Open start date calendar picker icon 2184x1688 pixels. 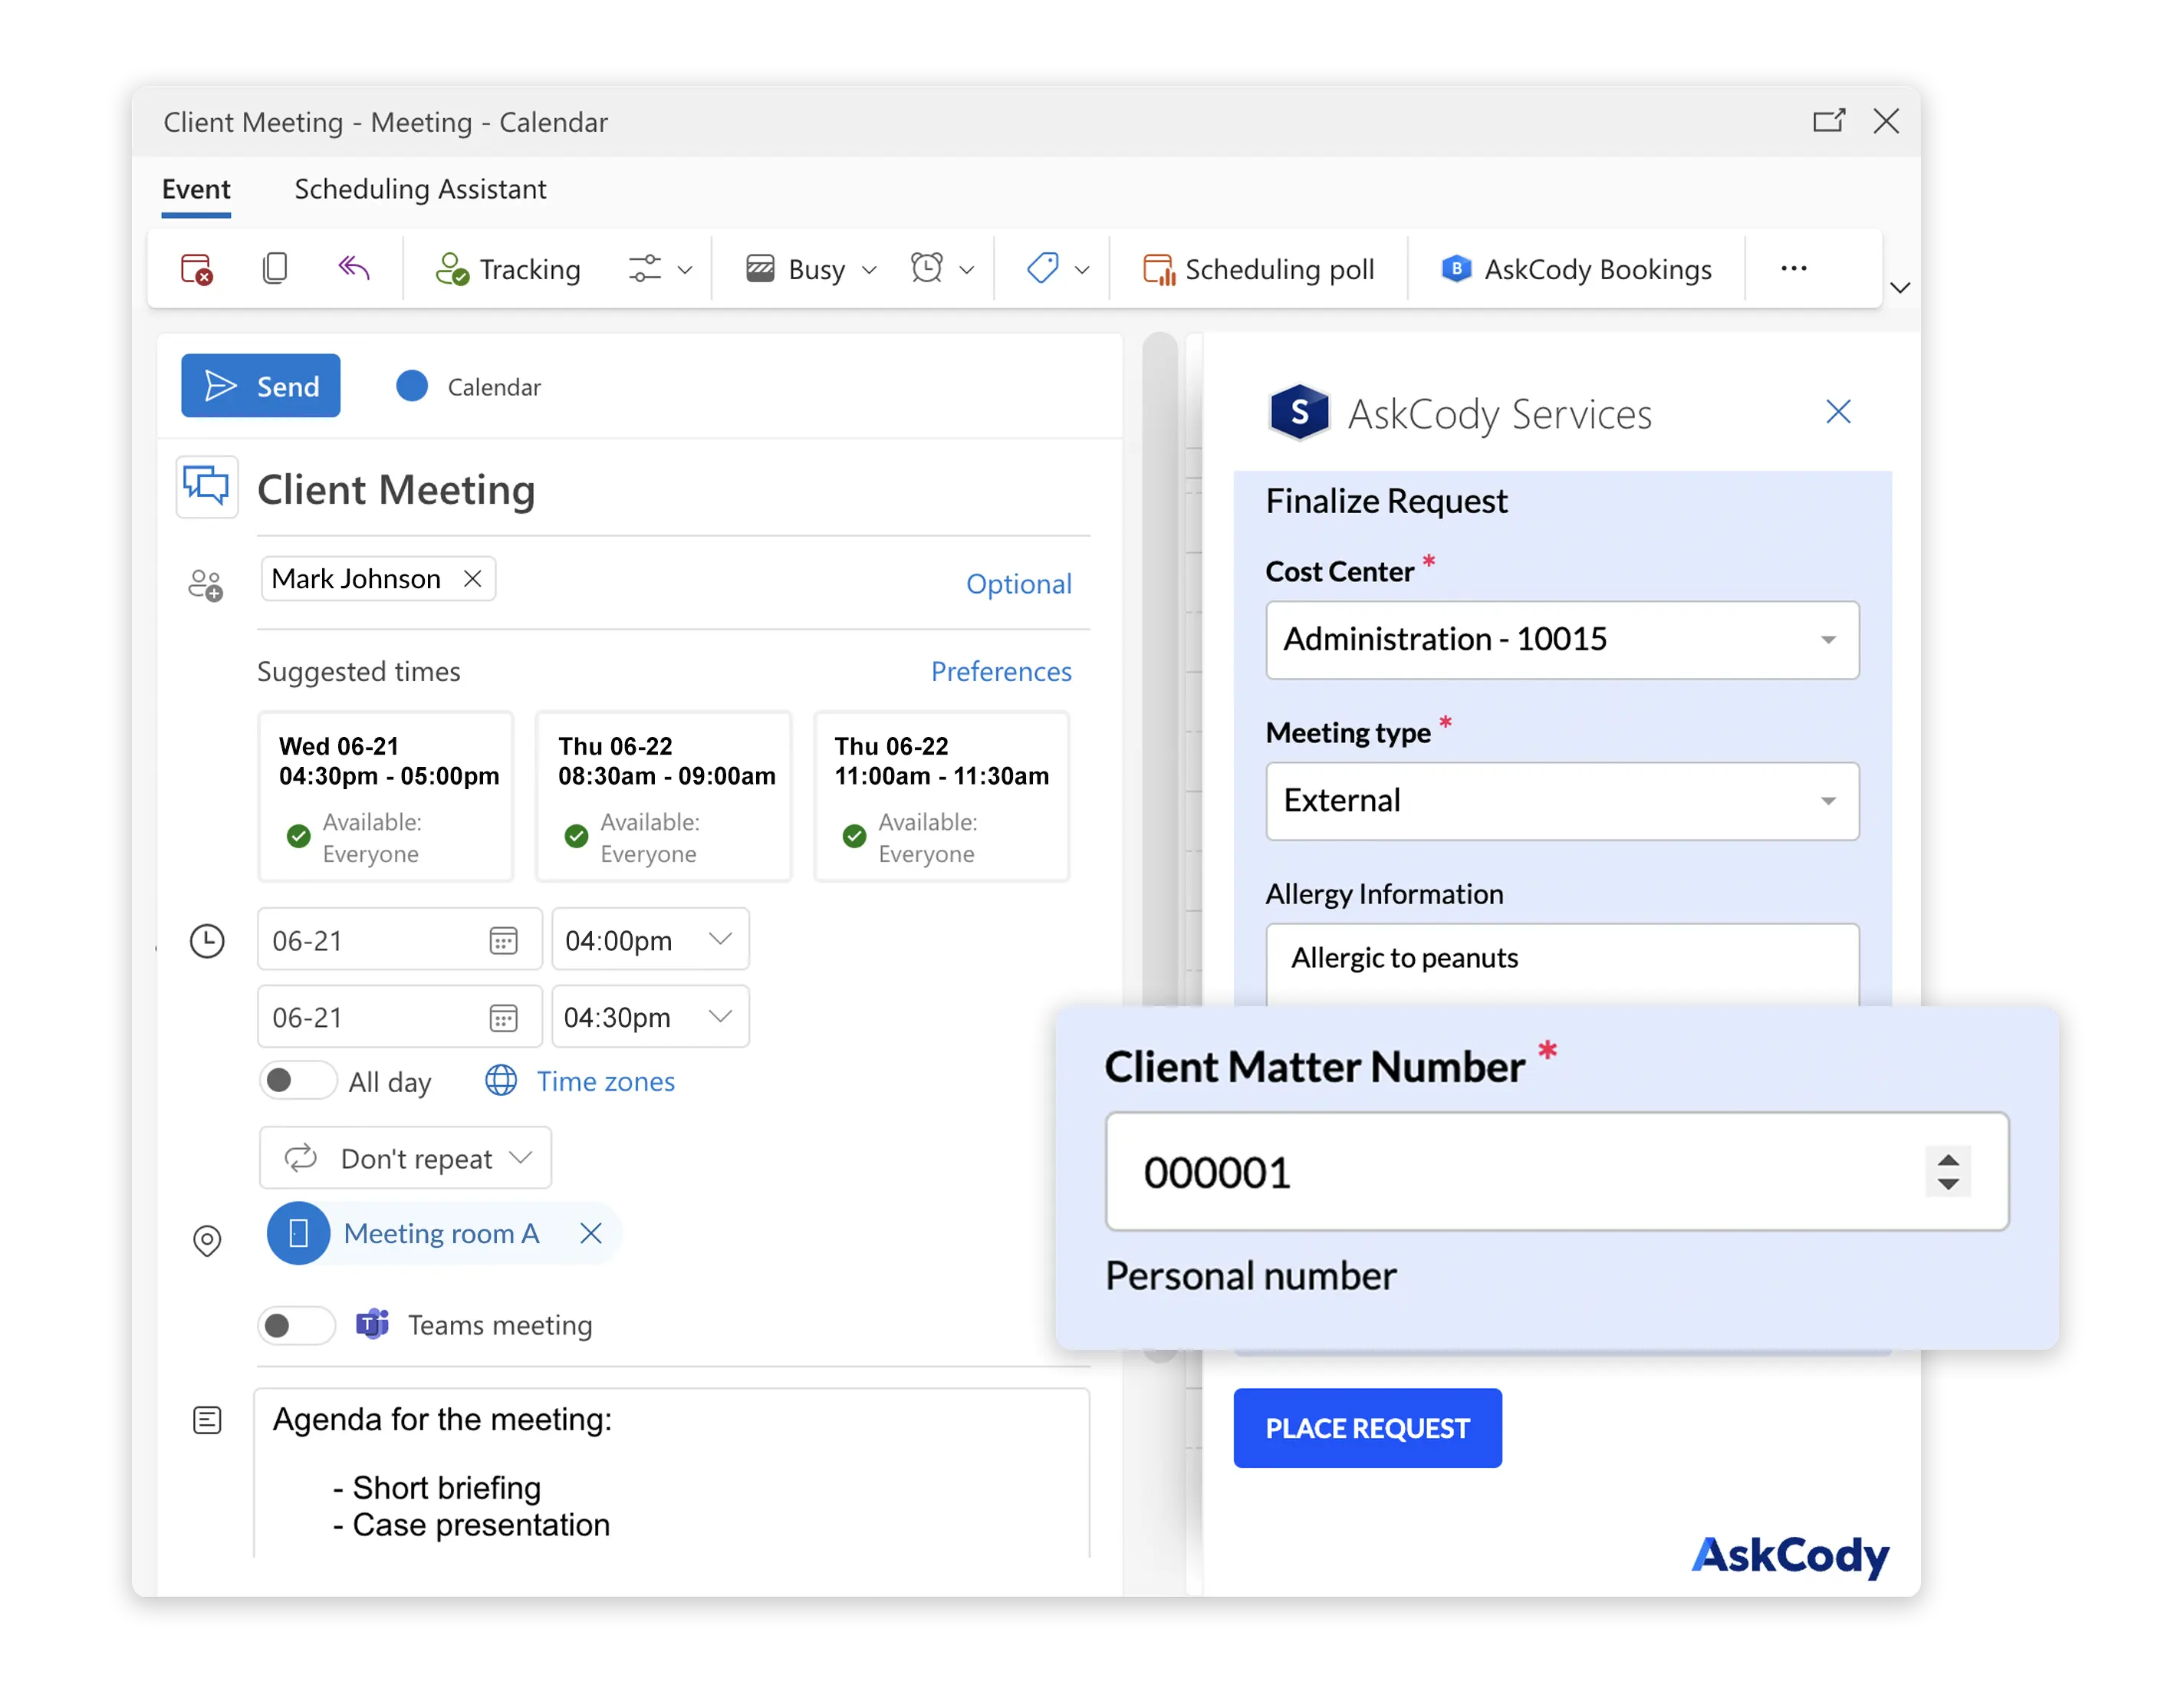tap(504, 941)
